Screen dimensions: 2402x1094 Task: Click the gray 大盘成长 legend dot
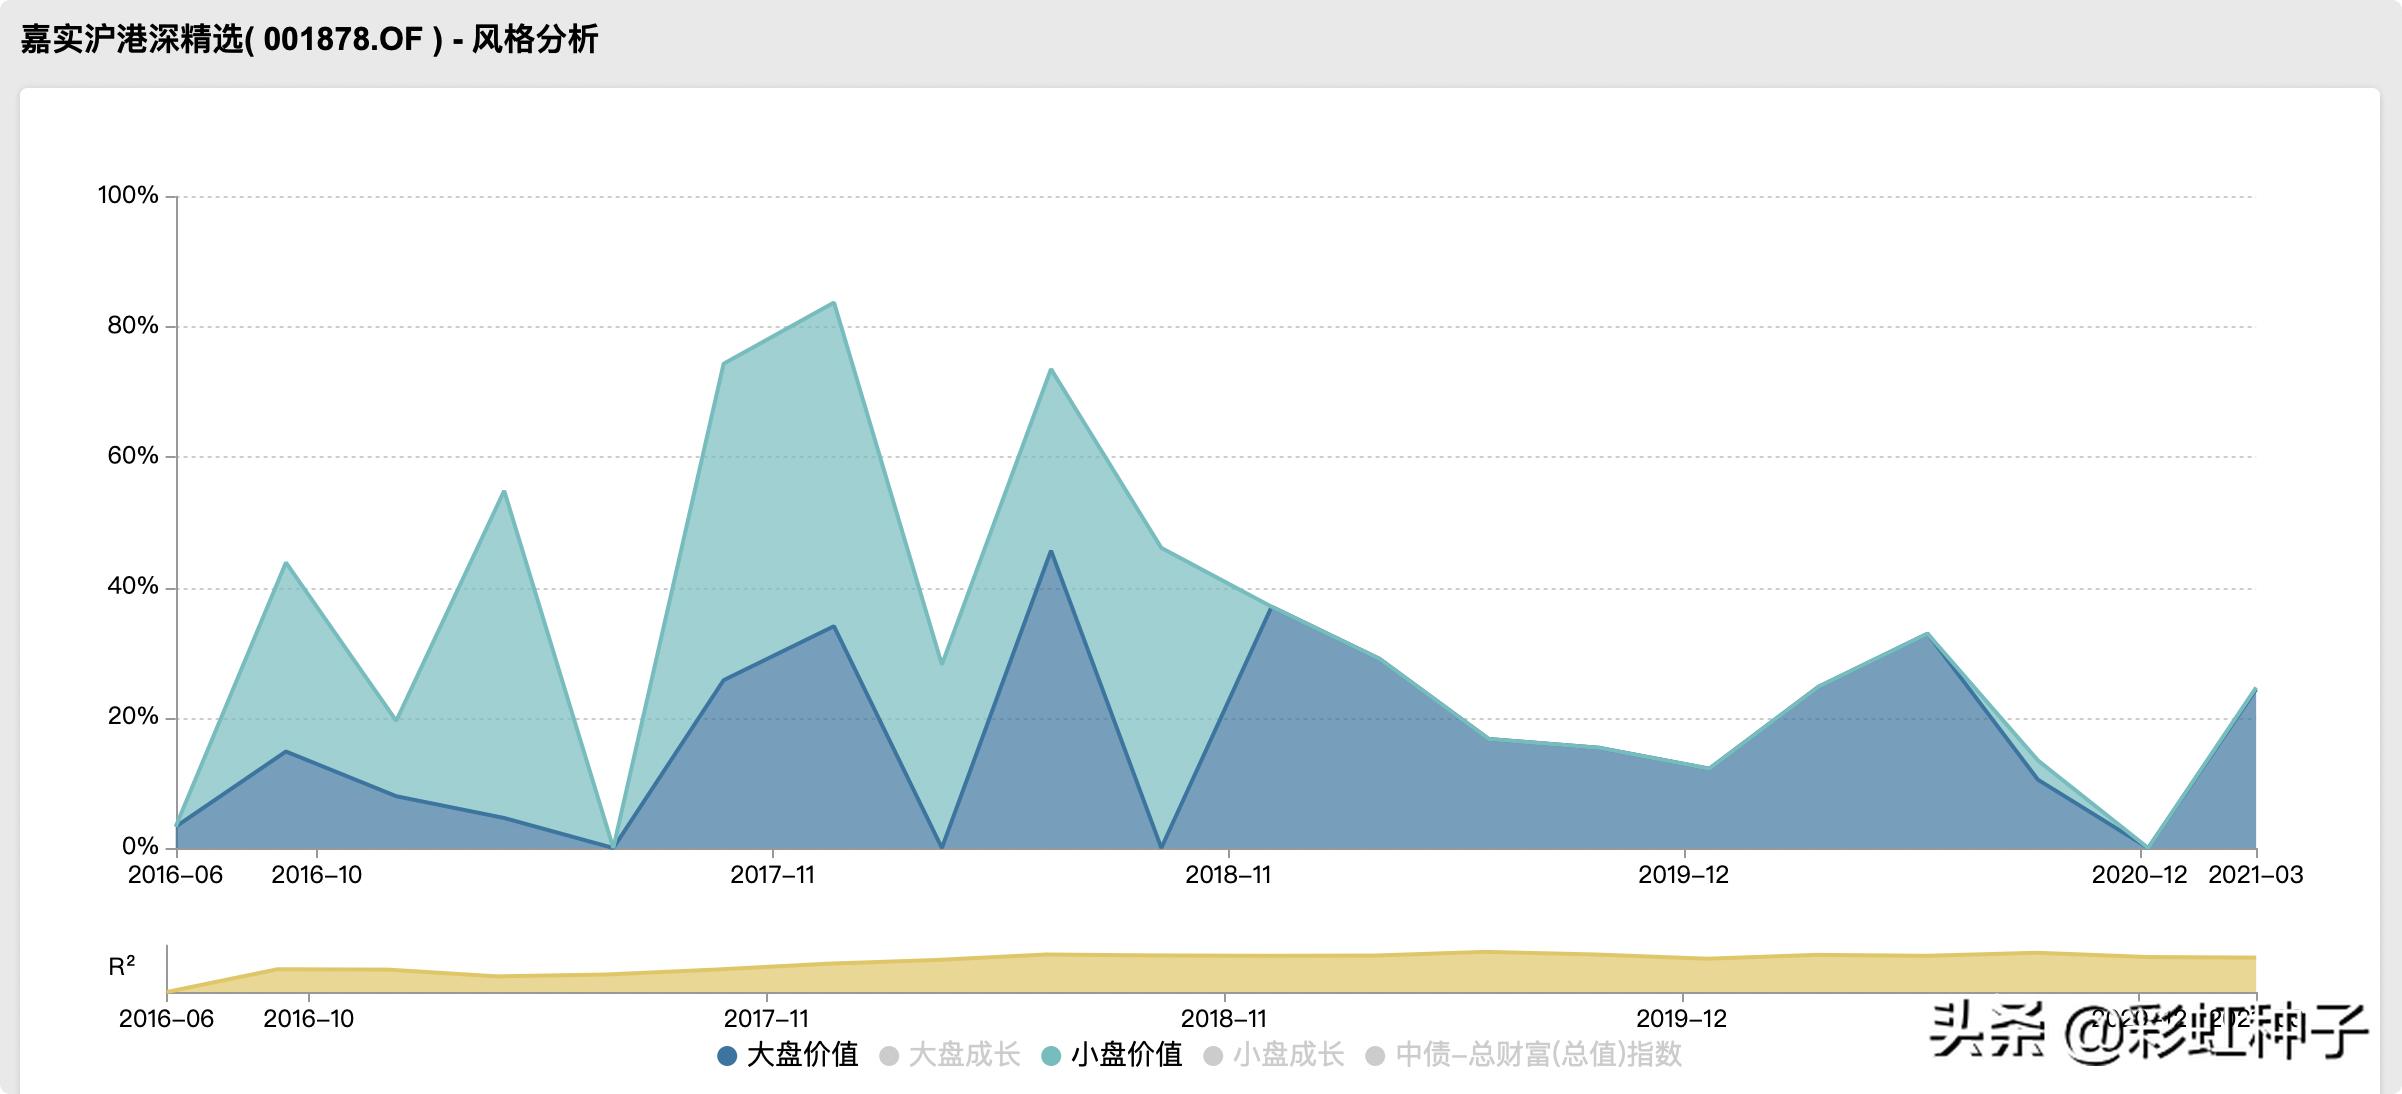[888, 1056]
